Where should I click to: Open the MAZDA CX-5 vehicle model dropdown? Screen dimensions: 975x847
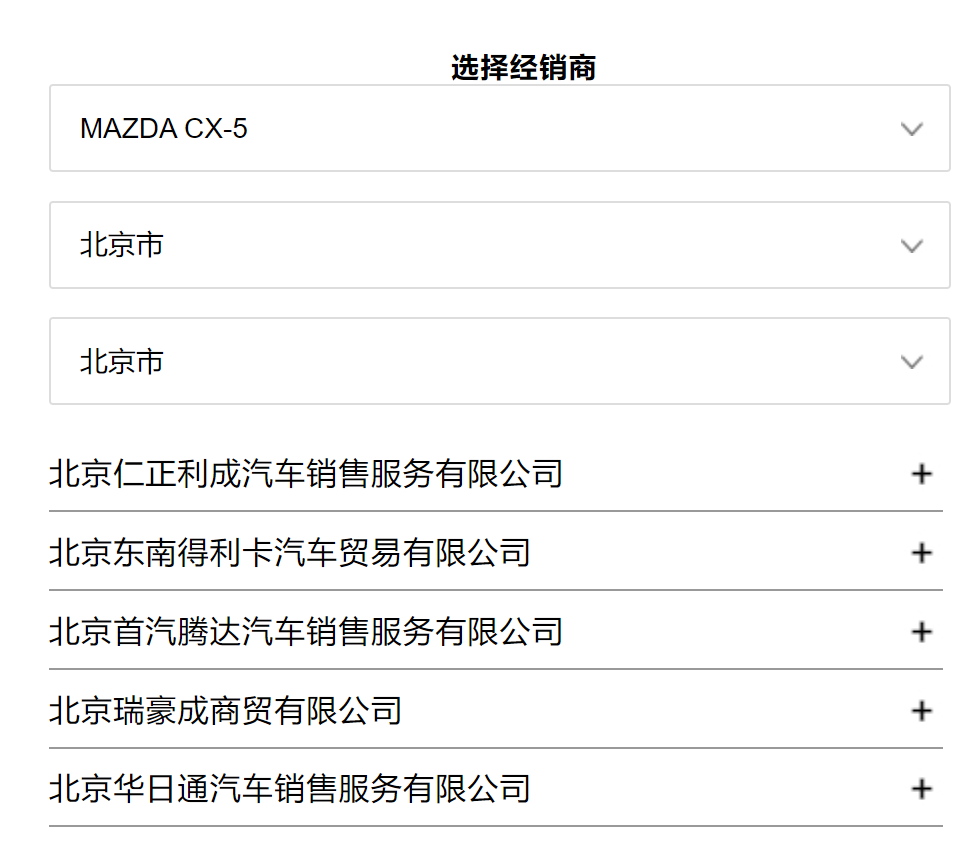point(497,129)
